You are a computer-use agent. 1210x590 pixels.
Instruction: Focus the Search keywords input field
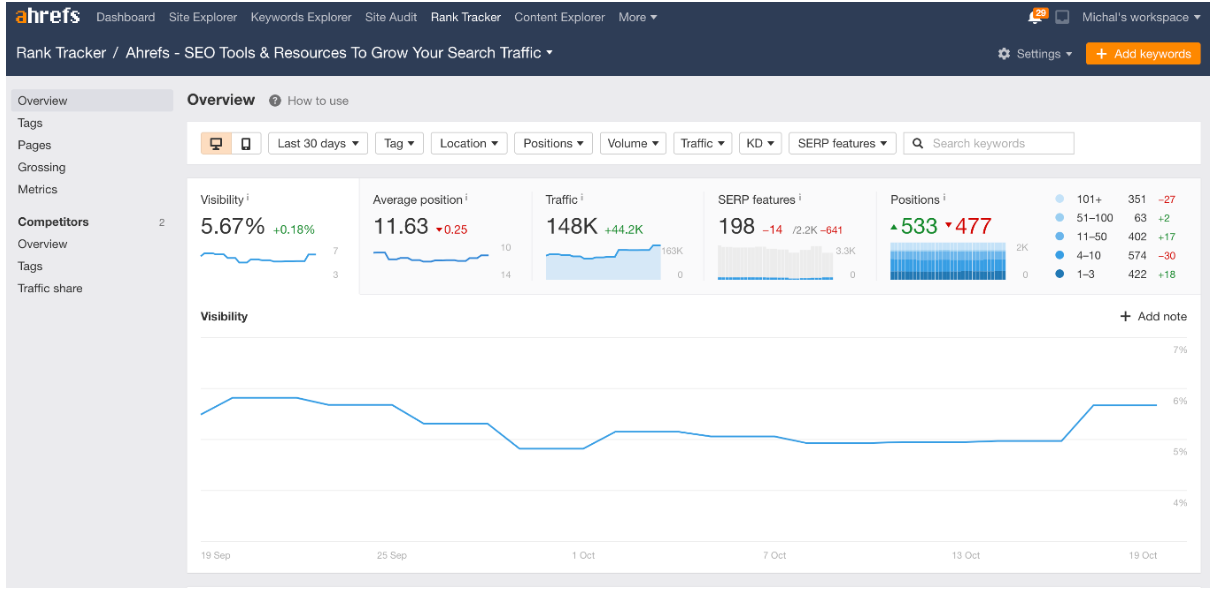[989, 143]
